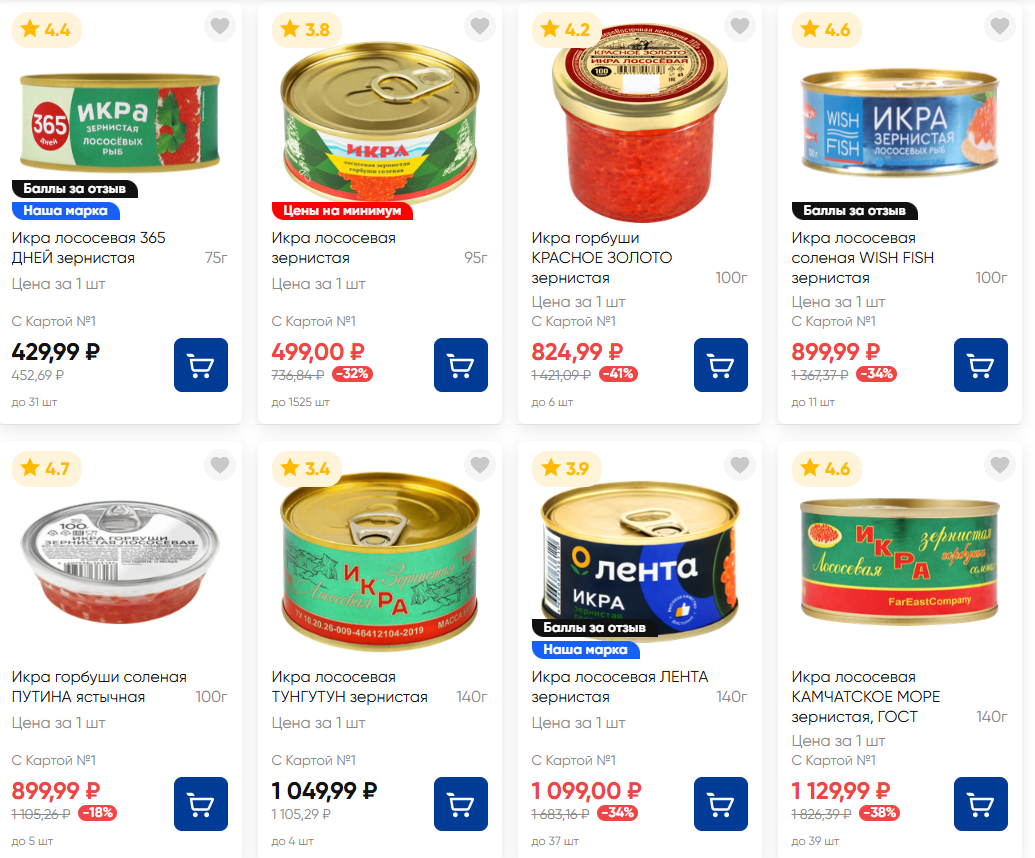
Task: Add WISH FISH caviar to cart
Action: point(981,365)
